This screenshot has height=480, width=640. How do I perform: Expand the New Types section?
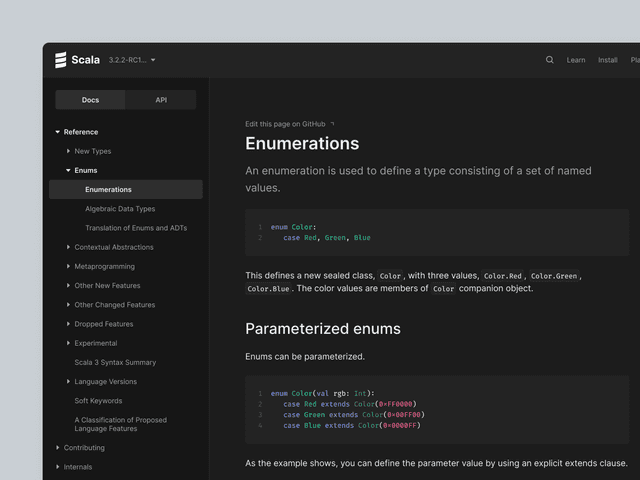[x=68, y=151]
